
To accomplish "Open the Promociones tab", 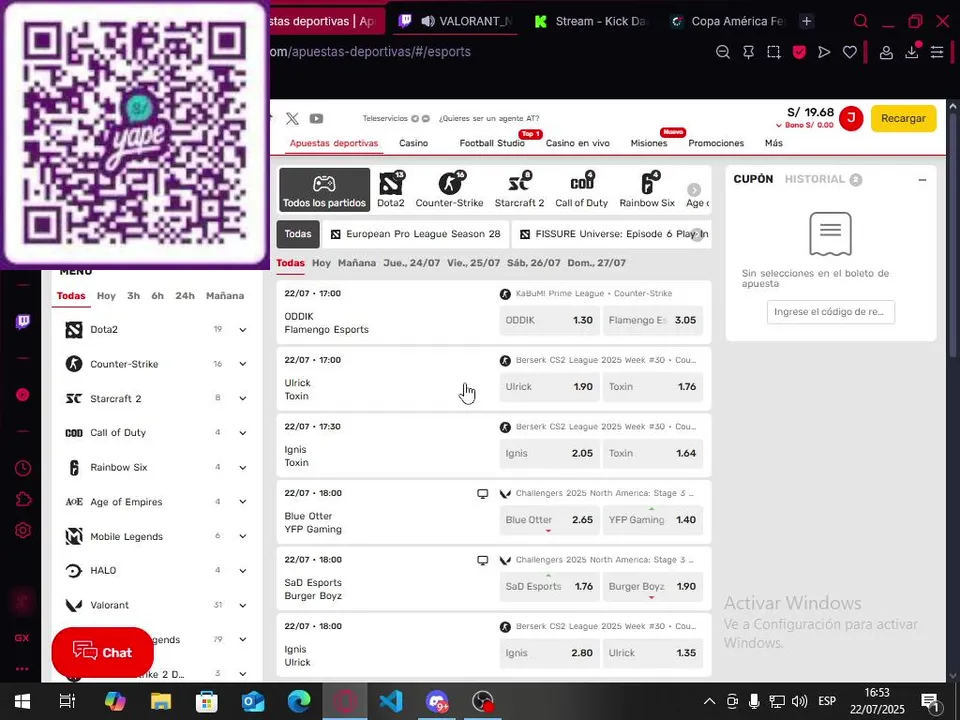I will tap(716, 143).
